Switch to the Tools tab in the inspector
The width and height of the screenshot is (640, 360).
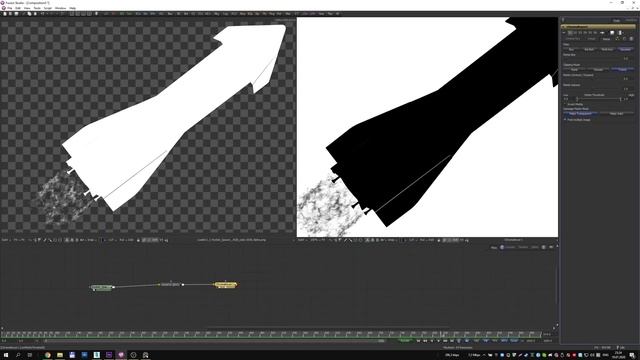tap(616, 20)
